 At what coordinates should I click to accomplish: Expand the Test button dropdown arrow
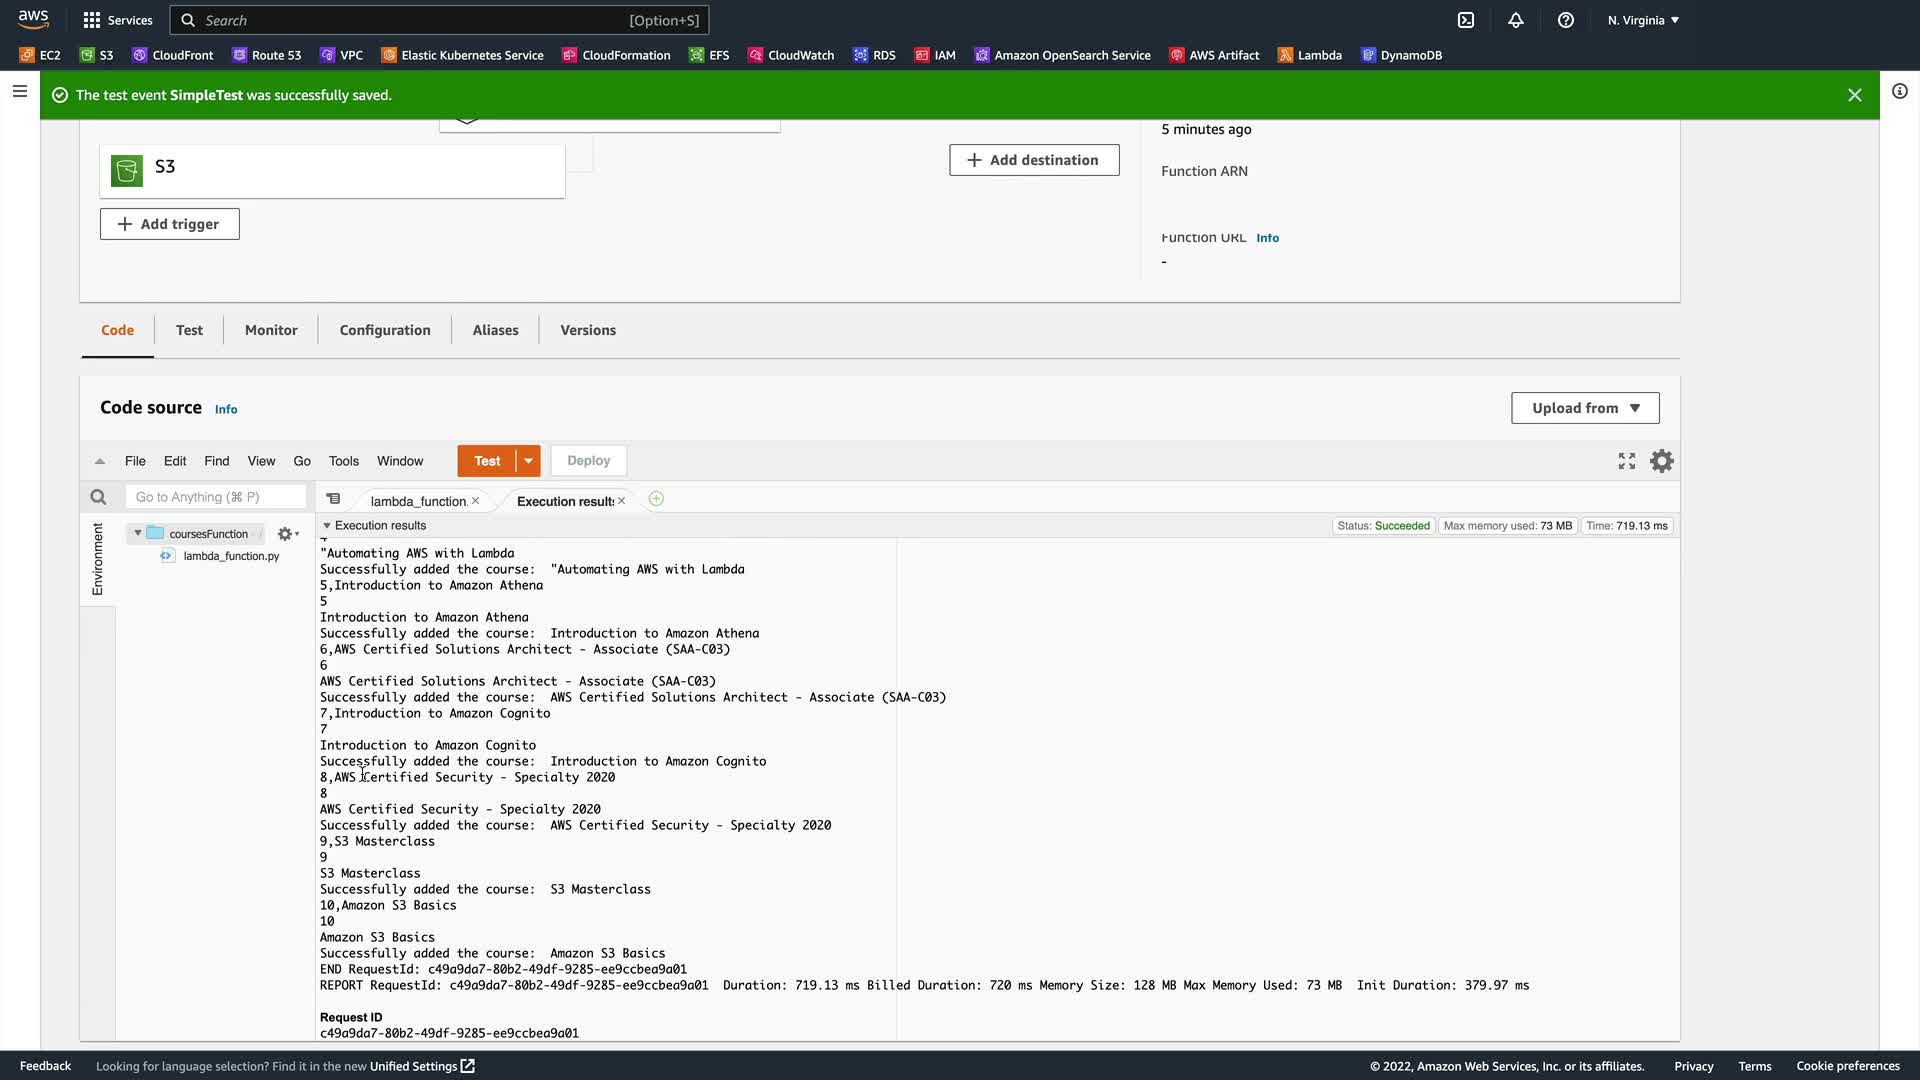(x=528, y=461)
